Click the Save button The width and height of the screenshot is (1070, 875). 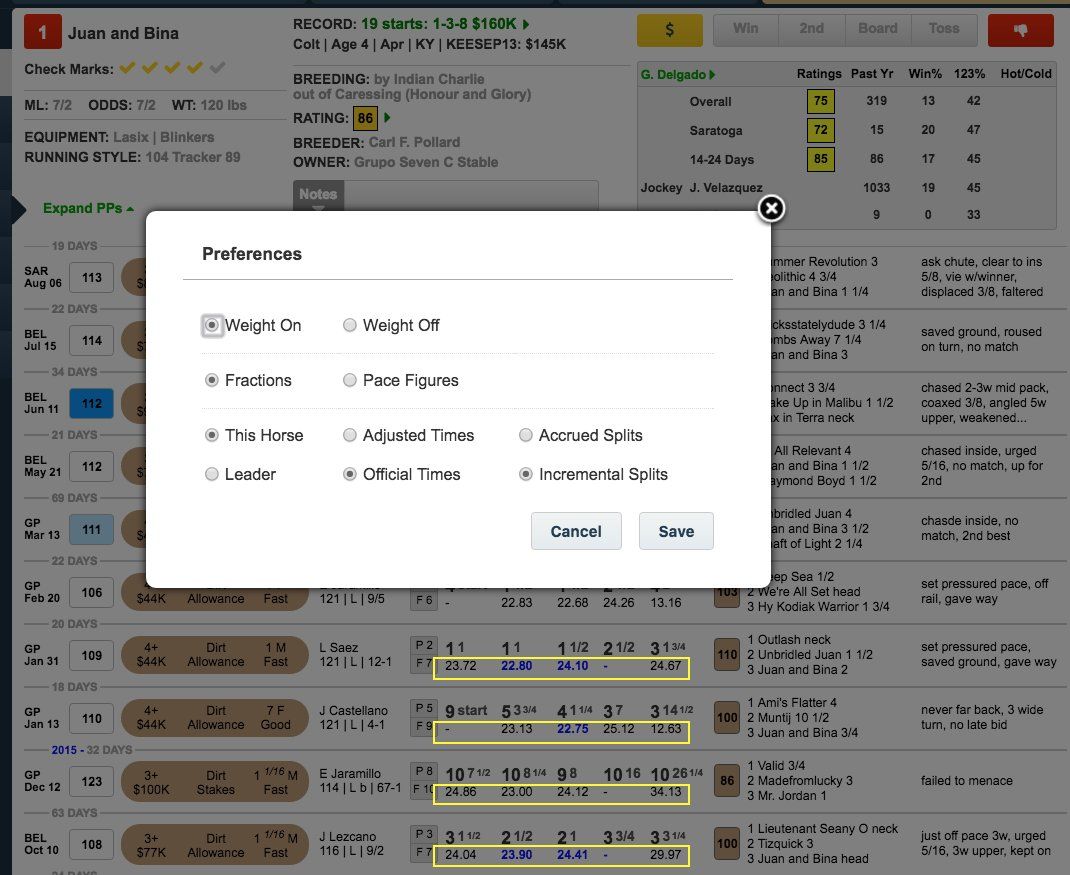coord(676,531)
